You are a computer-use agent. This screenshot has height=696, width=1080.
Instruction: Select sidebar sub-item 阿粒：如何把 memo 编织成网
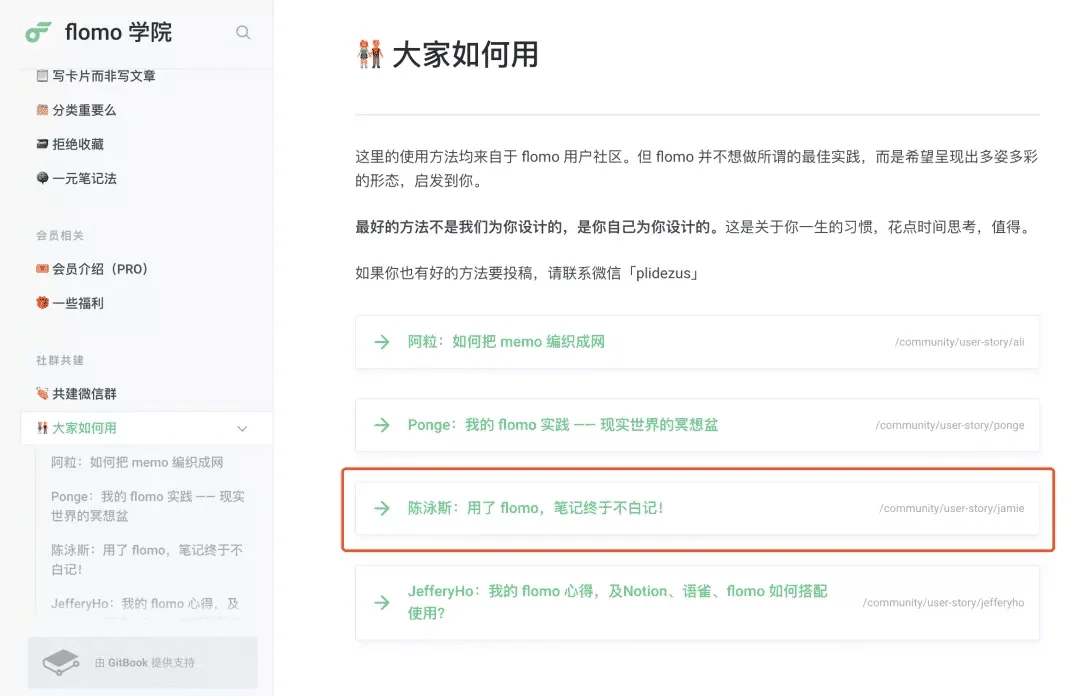tap(137, 462)
